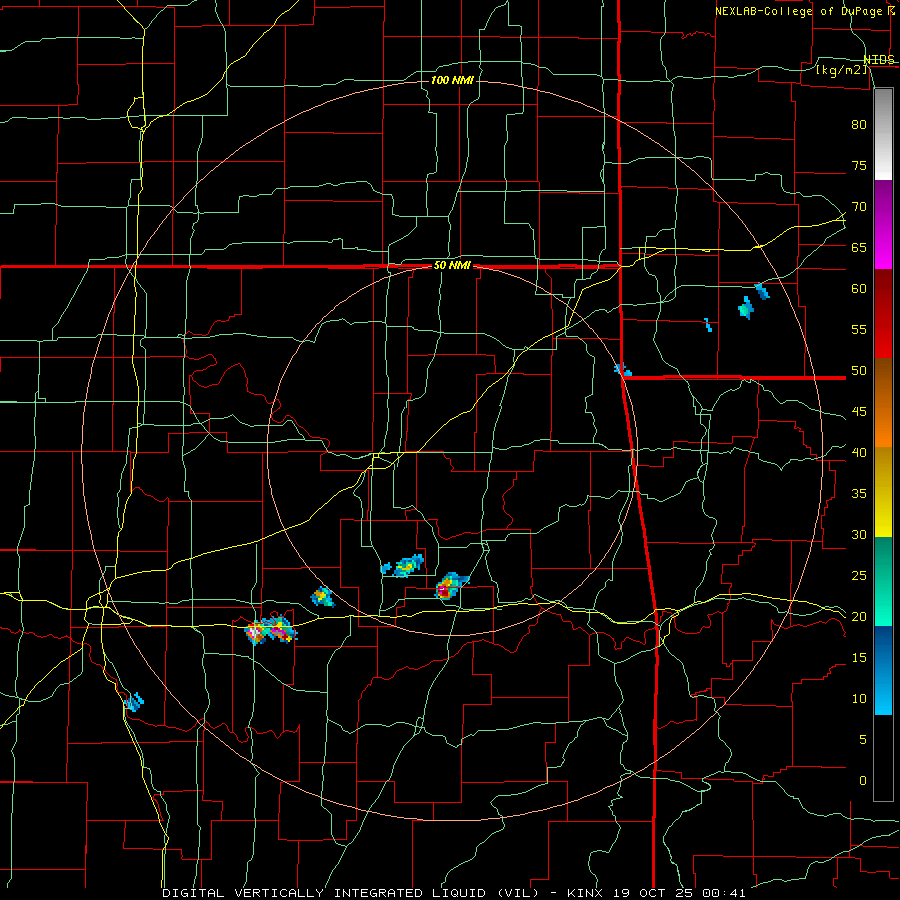
Task: Click the 80 value on the VIL scale
Action: pyautogui.click(x=859, y=125)
